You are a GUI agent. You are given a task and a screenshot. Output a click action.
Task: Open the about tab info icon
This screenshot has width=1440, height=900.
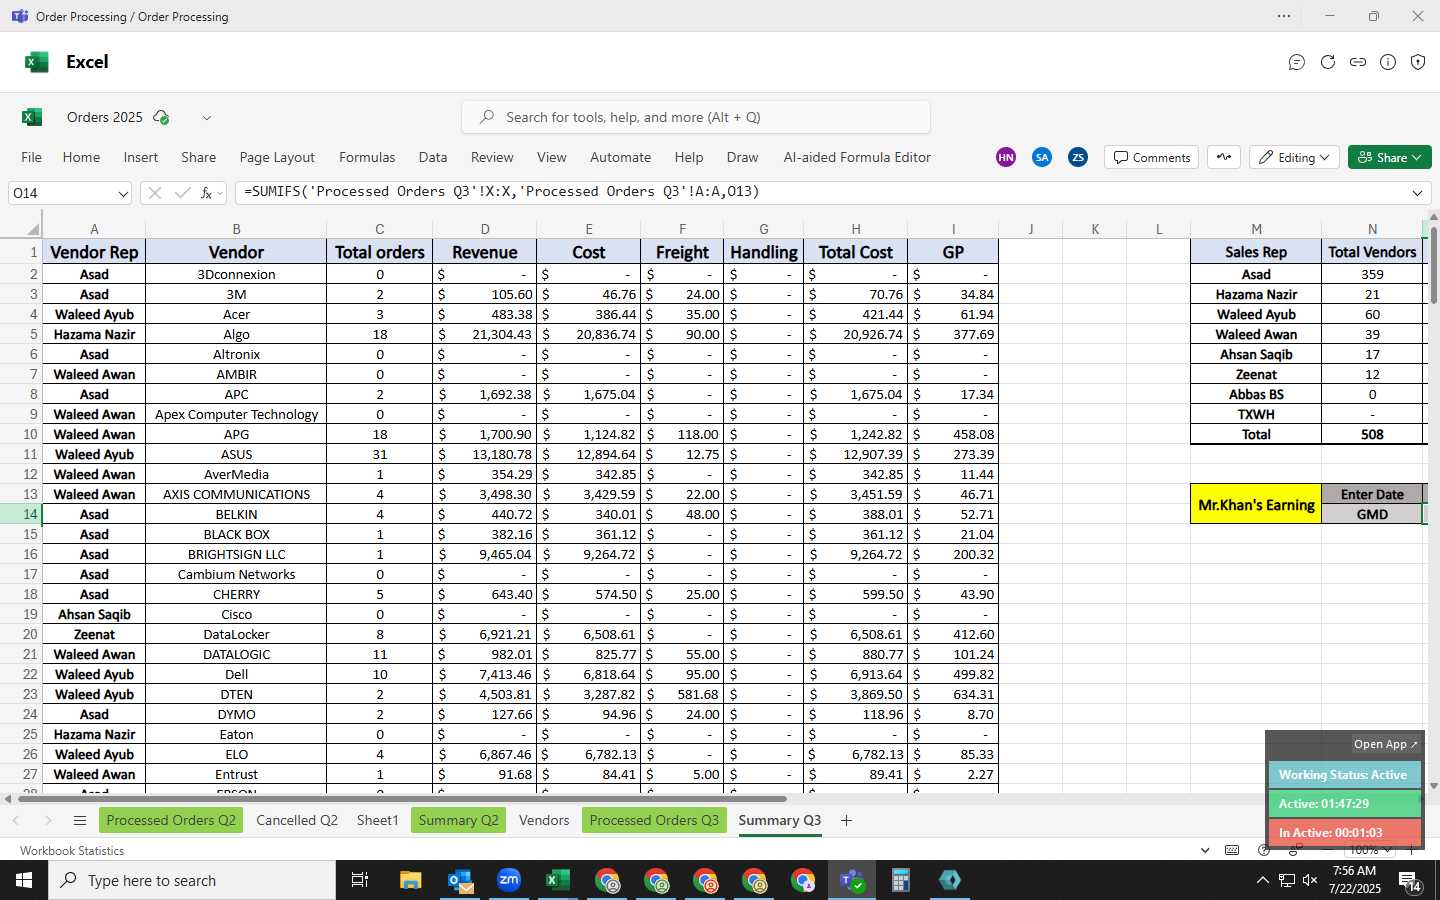[x=1388, y=62]
